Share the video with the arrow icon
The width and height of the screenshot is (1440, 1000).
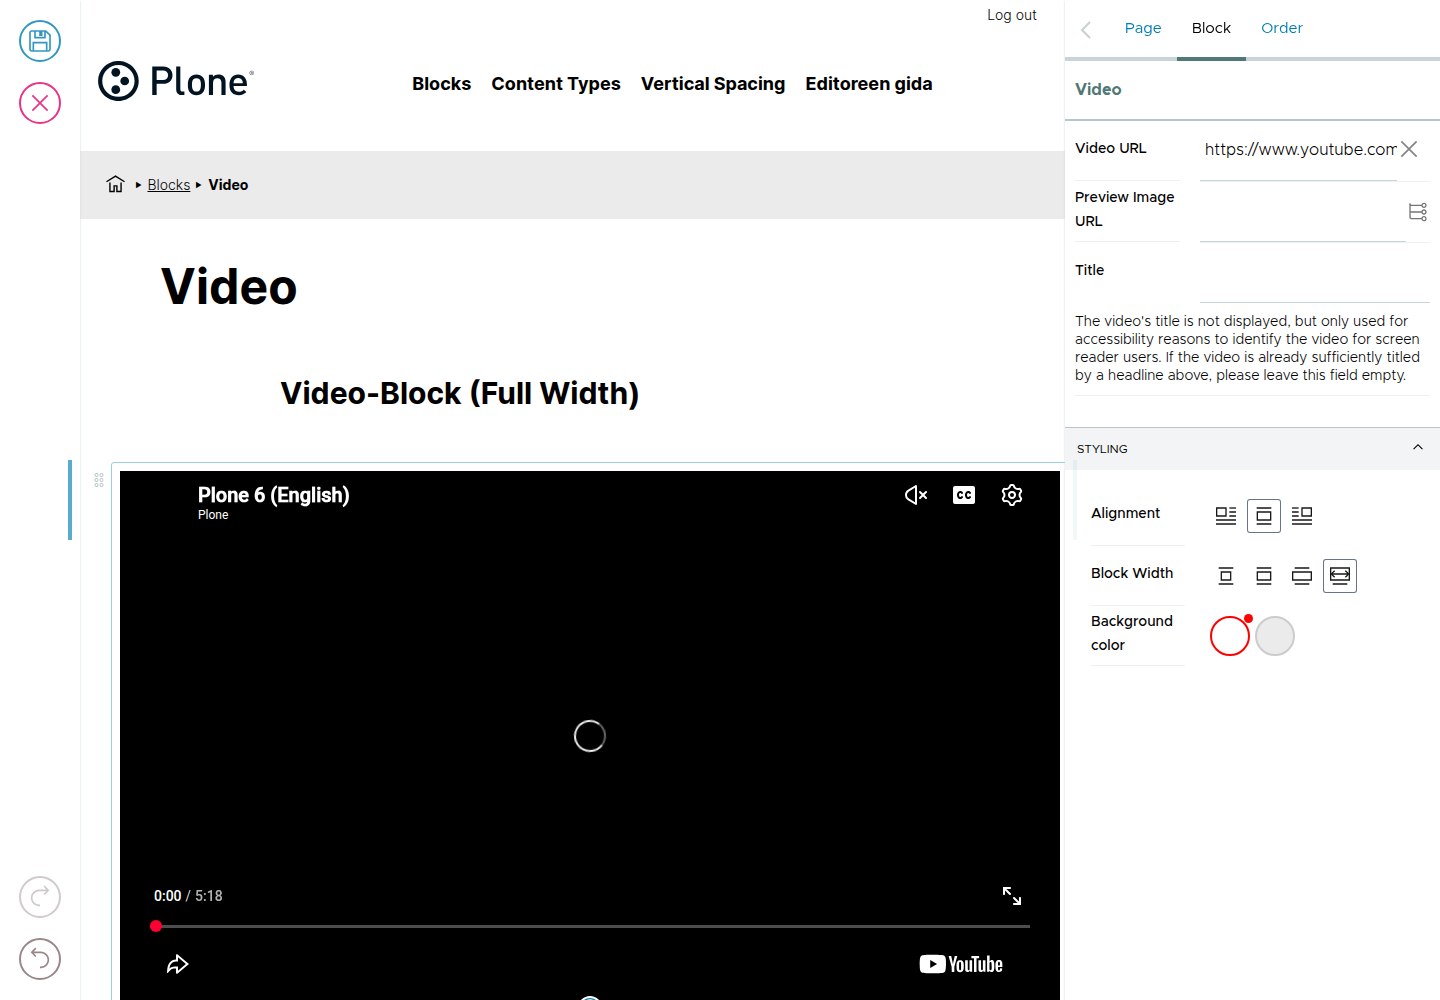click(177, 964)
